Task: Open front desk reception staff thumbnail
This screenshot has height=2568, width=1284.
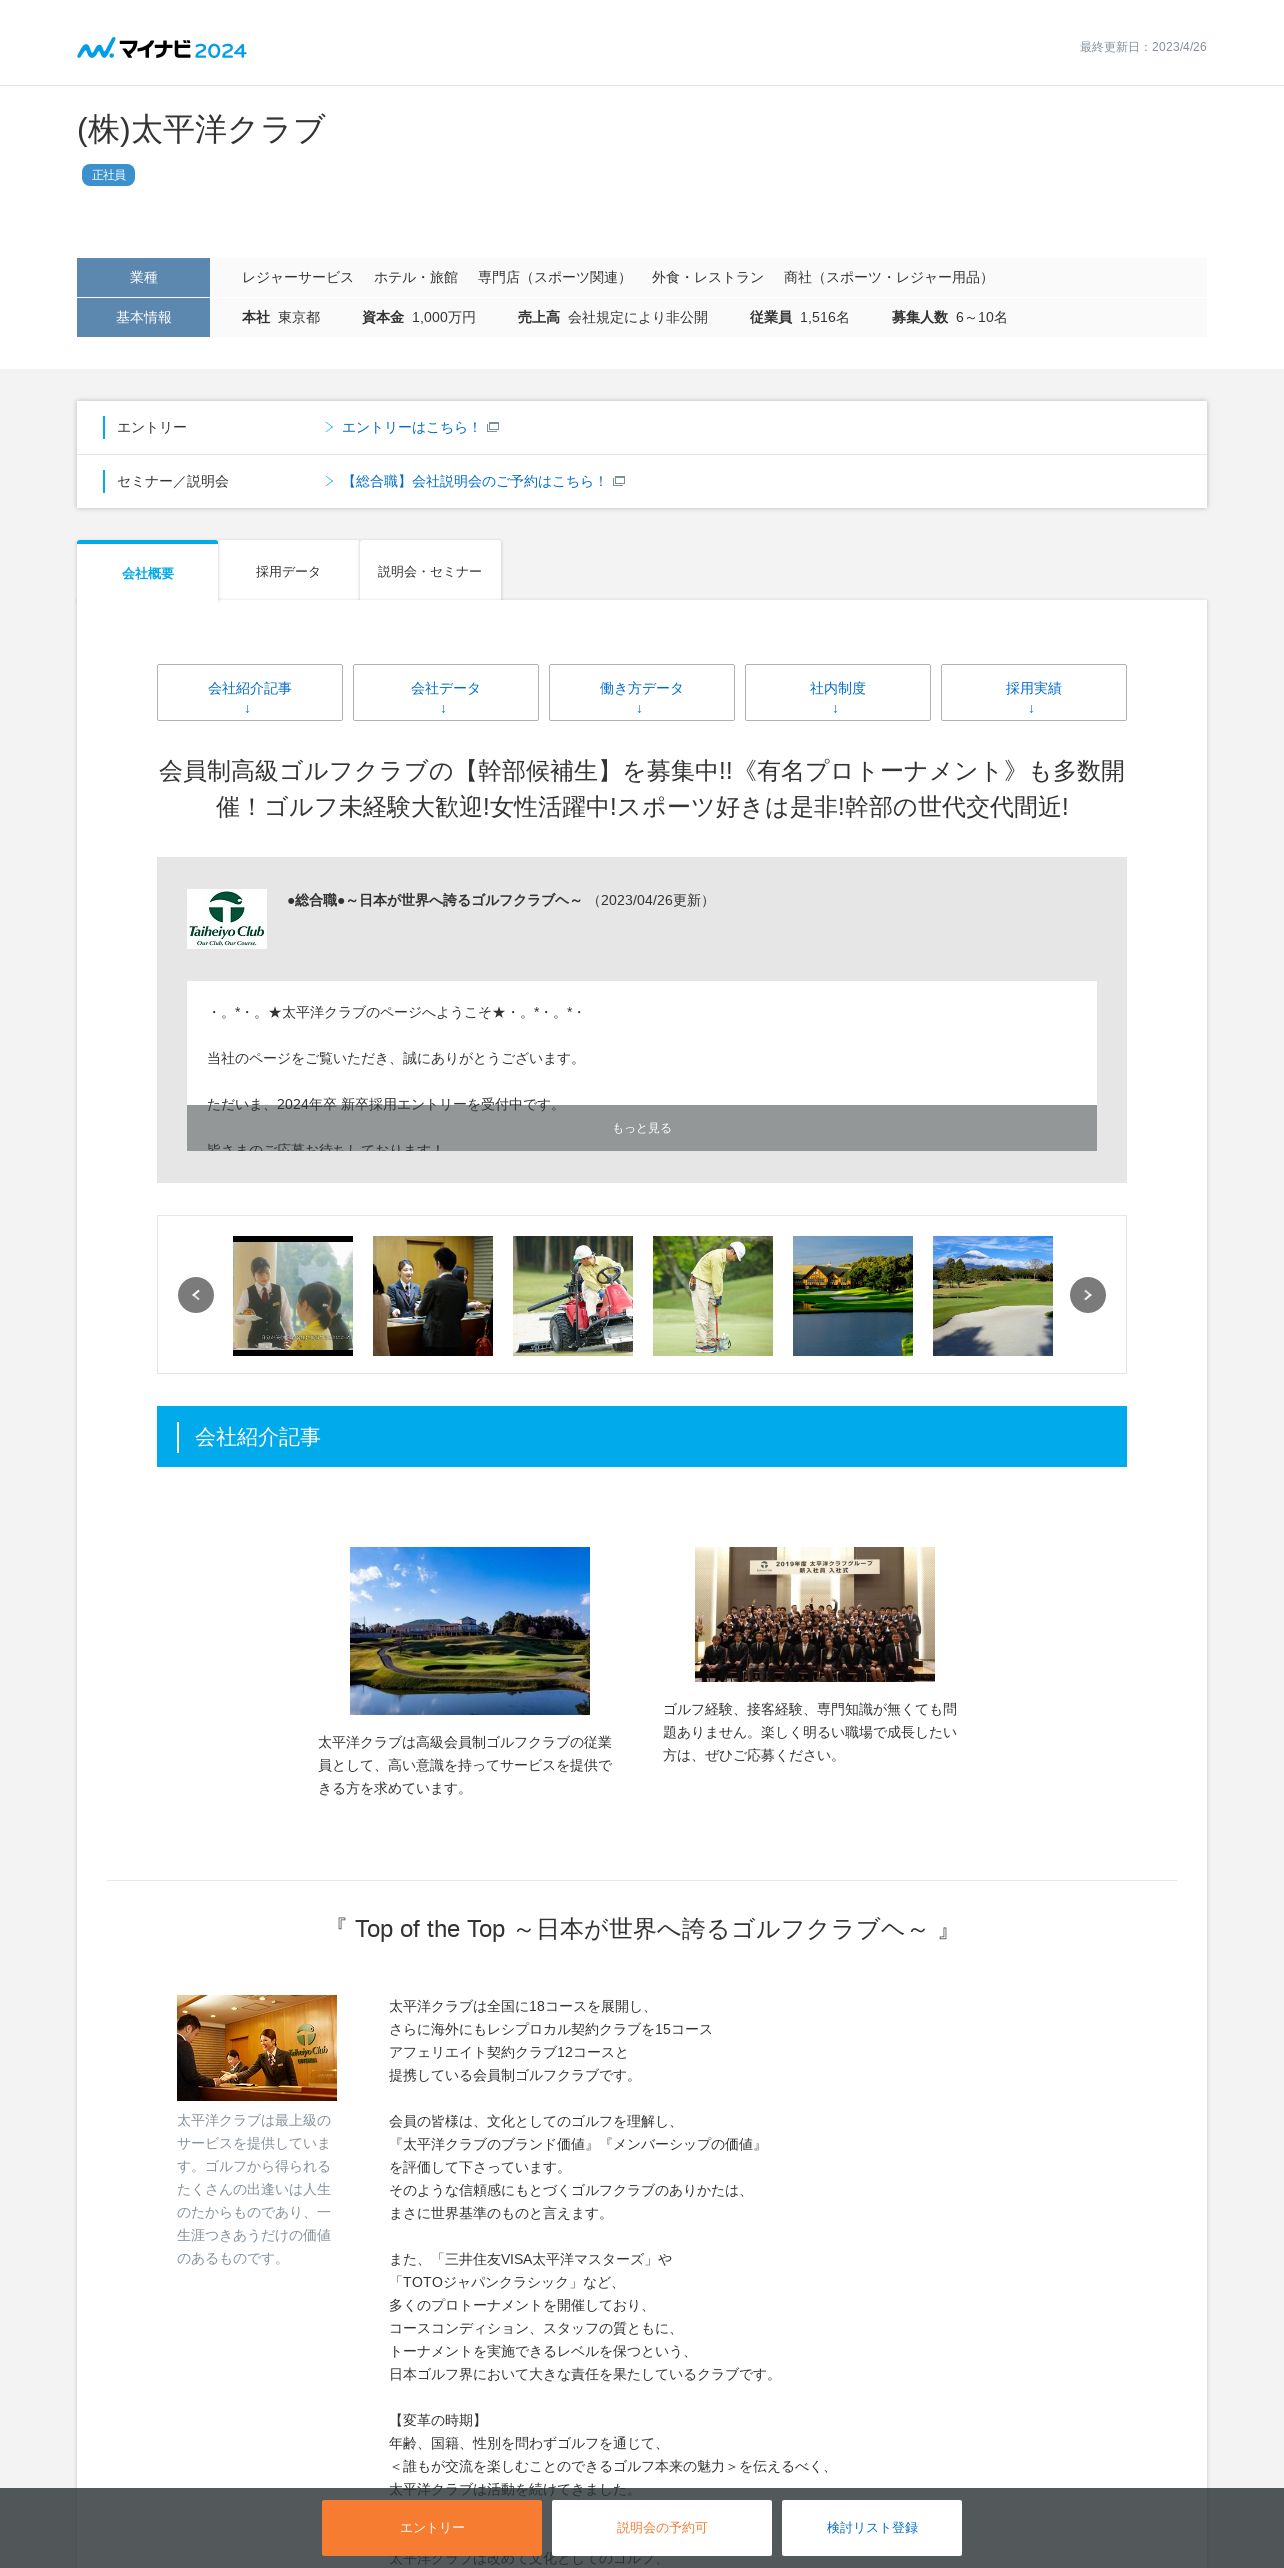Action: click(433, 1296)
